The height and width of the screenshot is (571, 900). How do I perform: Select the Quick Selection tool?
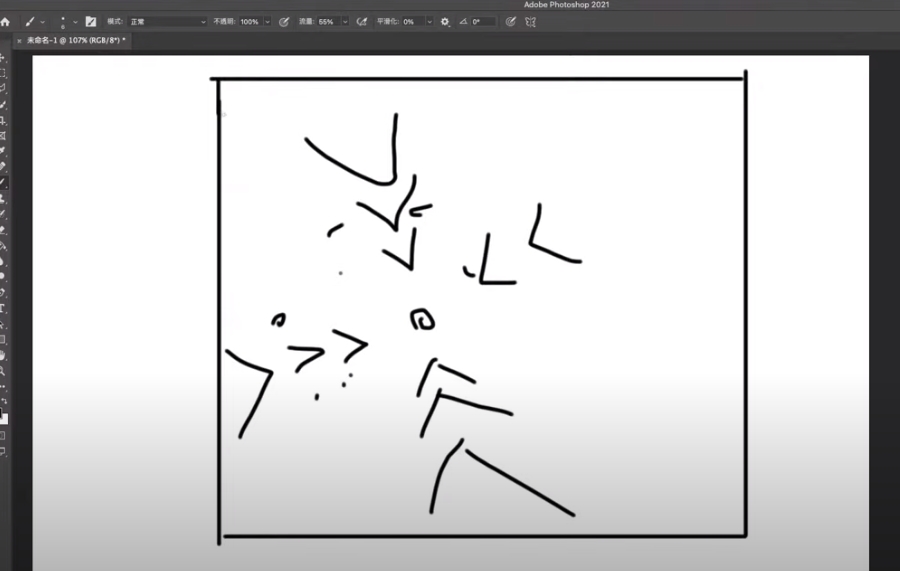[3, 104]
